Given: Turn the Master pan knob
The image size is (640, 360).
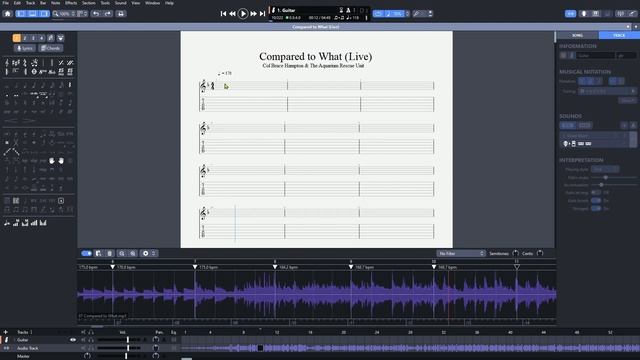Looking at the screenshot, I should [x=156, y=356].
